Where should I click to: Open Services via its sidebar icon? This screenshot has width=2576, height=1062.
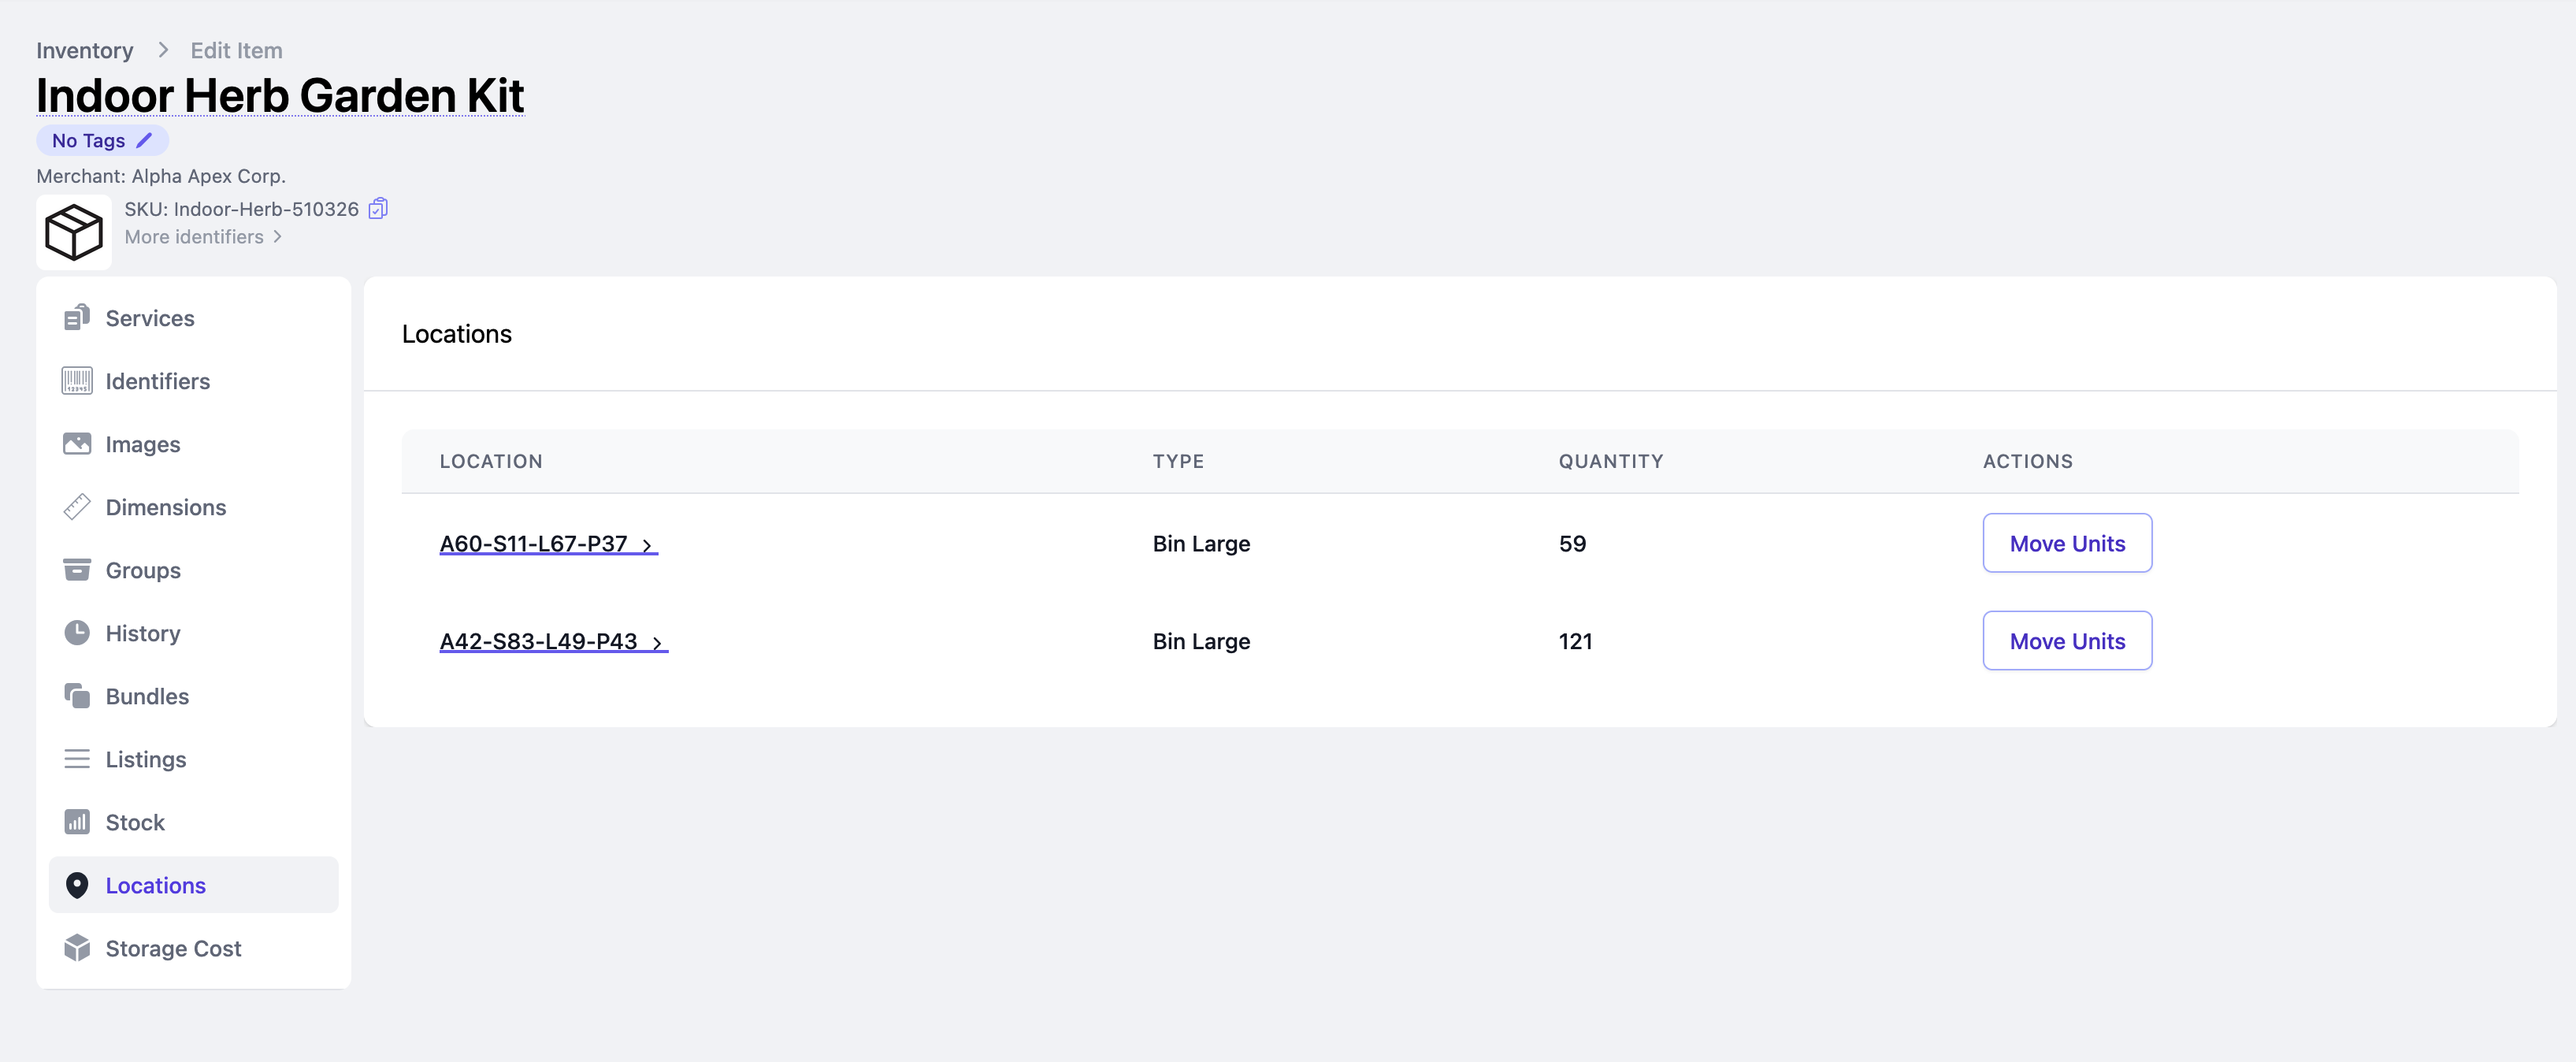point(77,318)
